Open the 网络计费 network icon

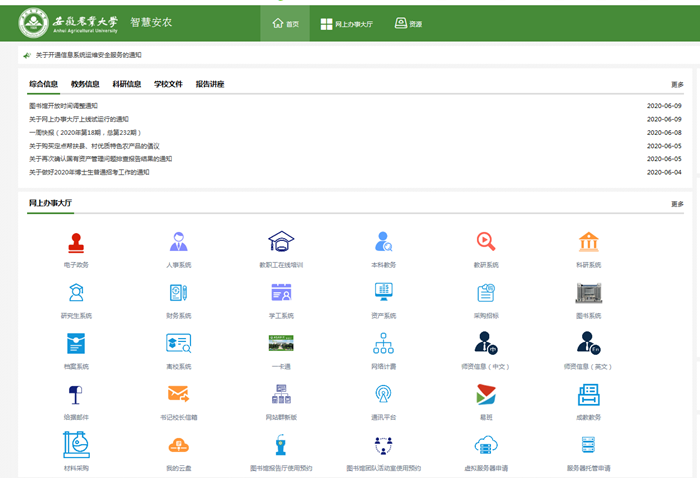383,344
